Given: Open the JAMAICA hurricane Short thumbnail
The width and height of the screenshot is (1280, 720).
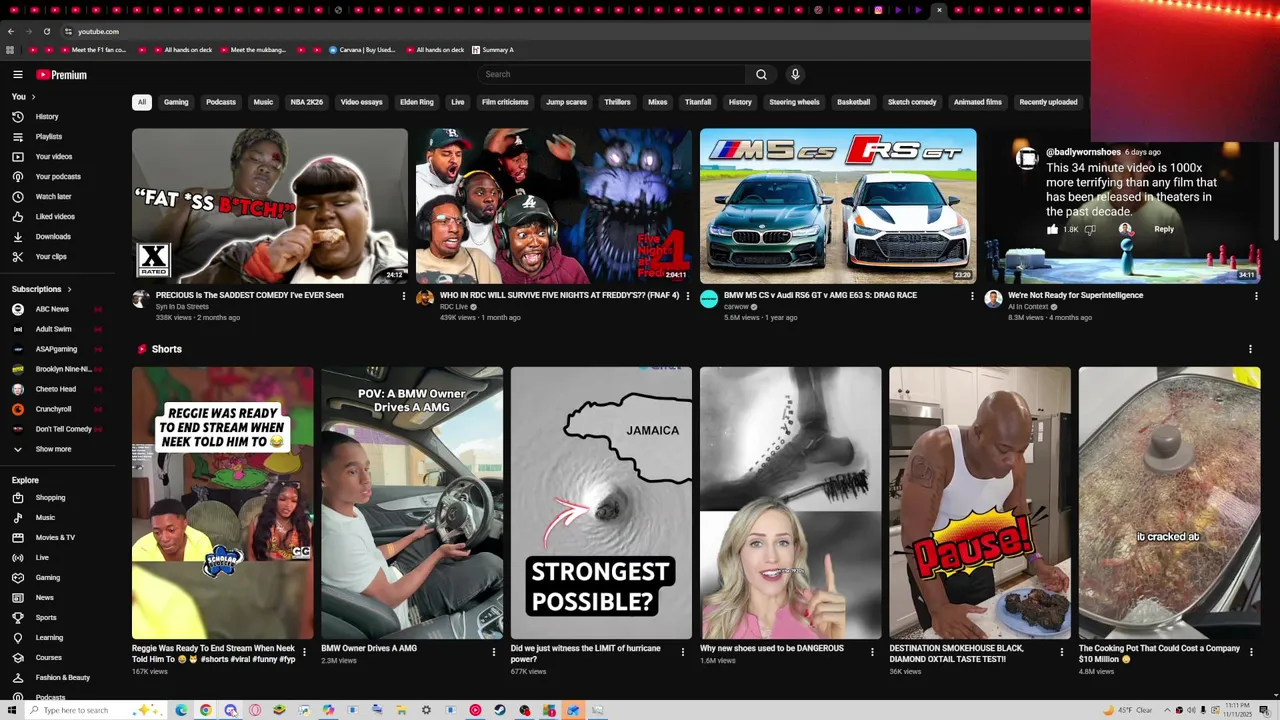Looking at the screenshot, I should pos(601,503).
